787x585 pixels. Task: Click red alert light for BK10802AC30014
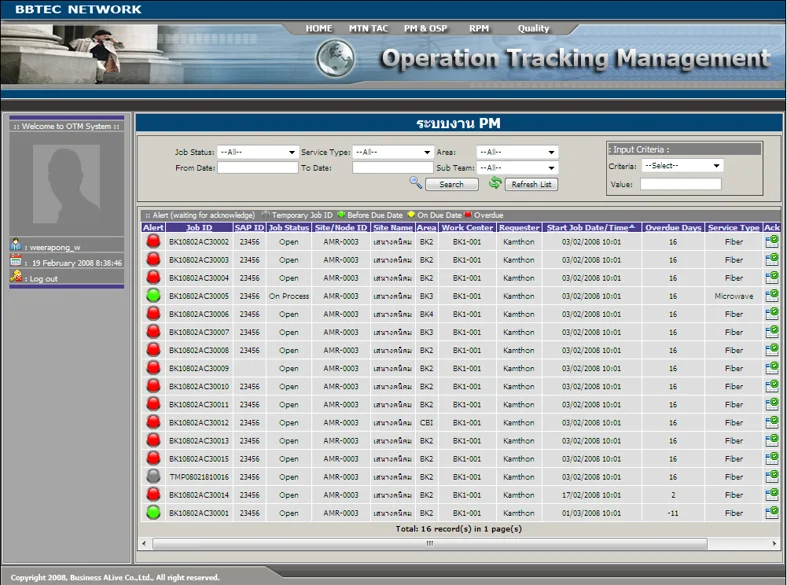tap(153, 495)
